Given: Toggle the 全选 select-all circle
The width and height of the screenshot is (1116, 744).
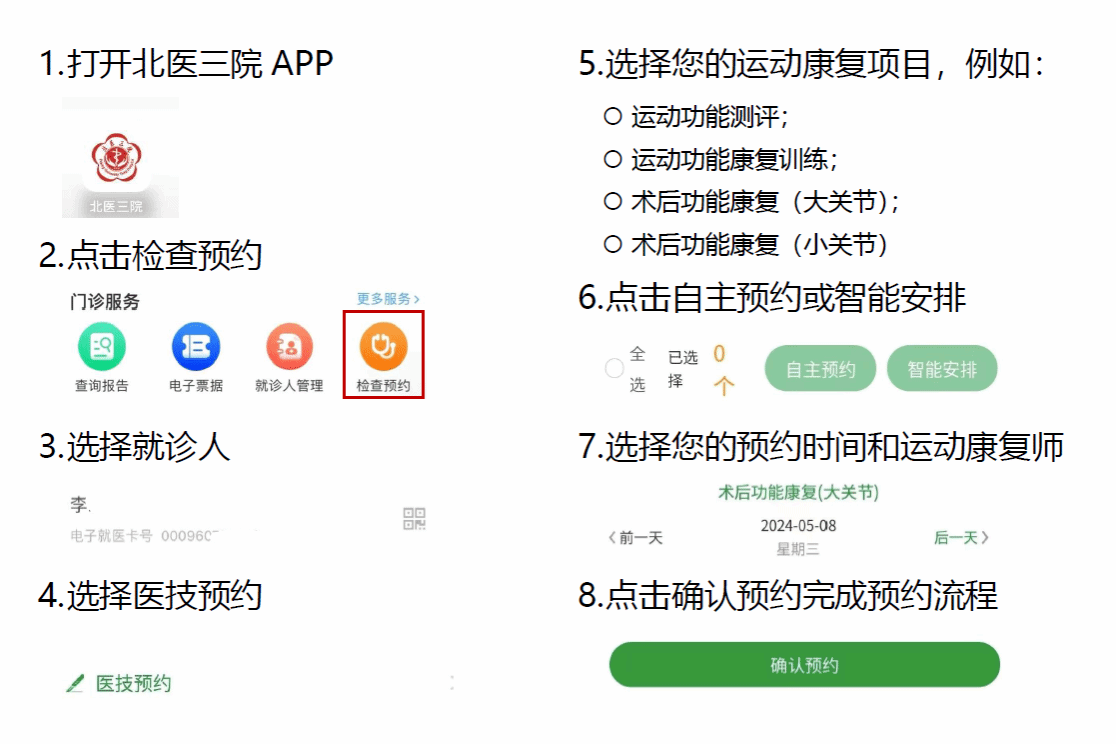Looking at the screenshot, I should click(x=614, y=368).
